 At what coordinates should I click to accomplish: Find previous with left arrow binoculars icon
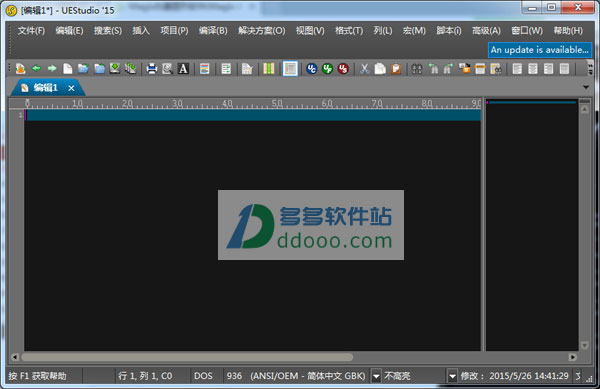point(433,68)
